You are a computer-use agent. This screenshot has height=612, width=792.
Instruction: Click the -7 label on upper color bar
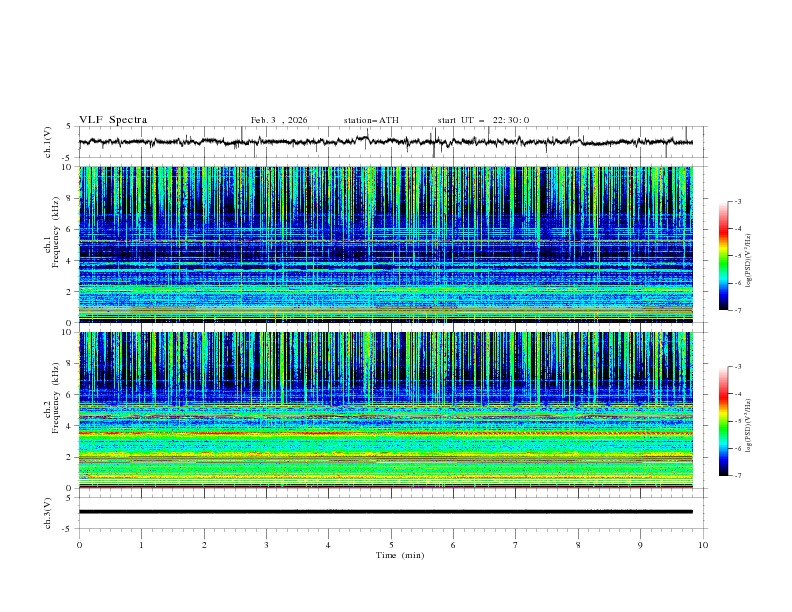pos(737,310)
